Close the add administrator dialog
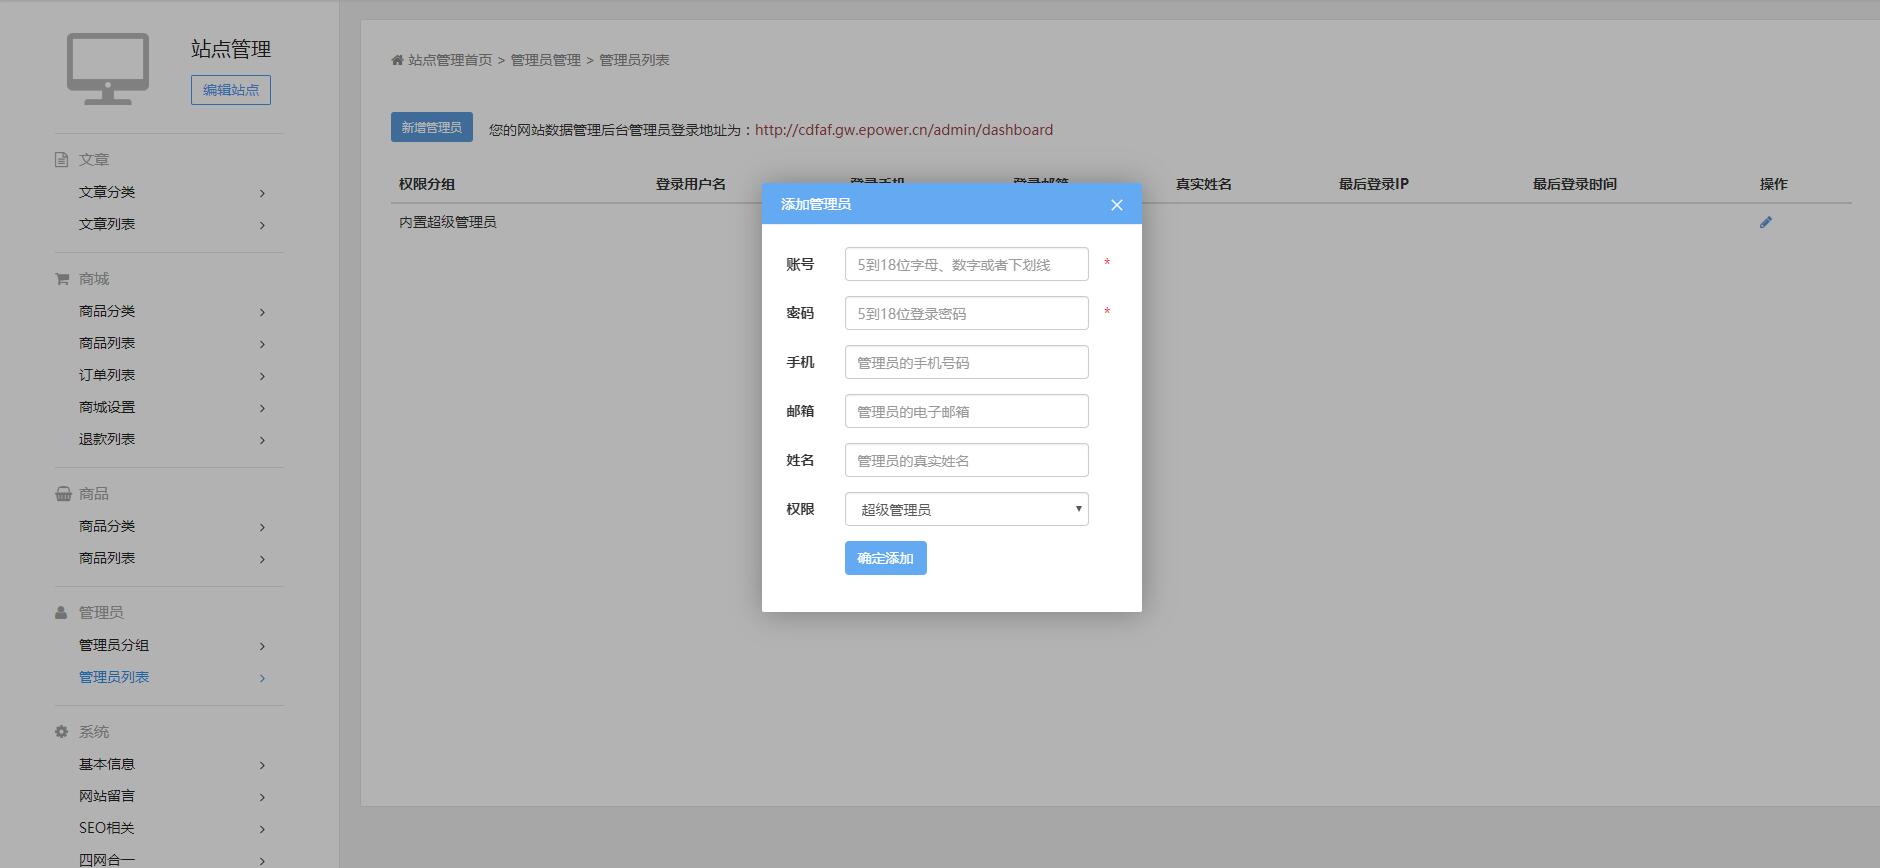 (1116, 205)
